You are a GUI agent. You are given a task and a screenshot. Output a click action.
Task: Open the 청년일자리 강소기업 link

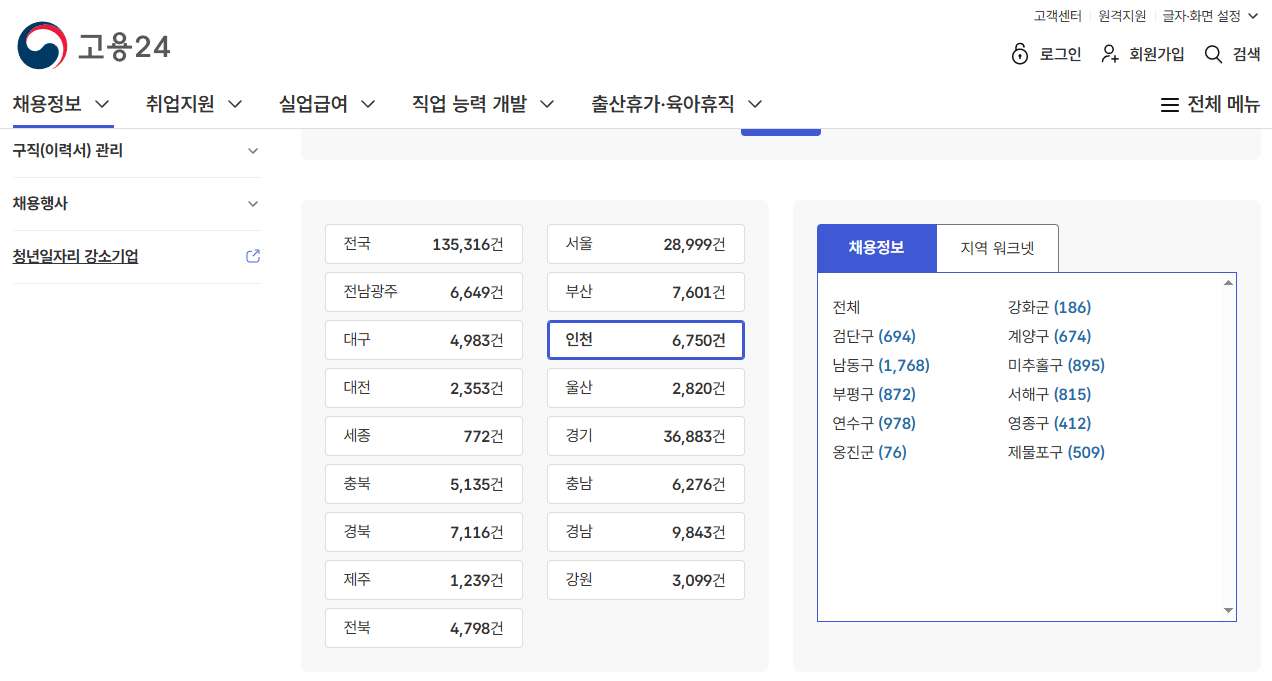[75, 257]
